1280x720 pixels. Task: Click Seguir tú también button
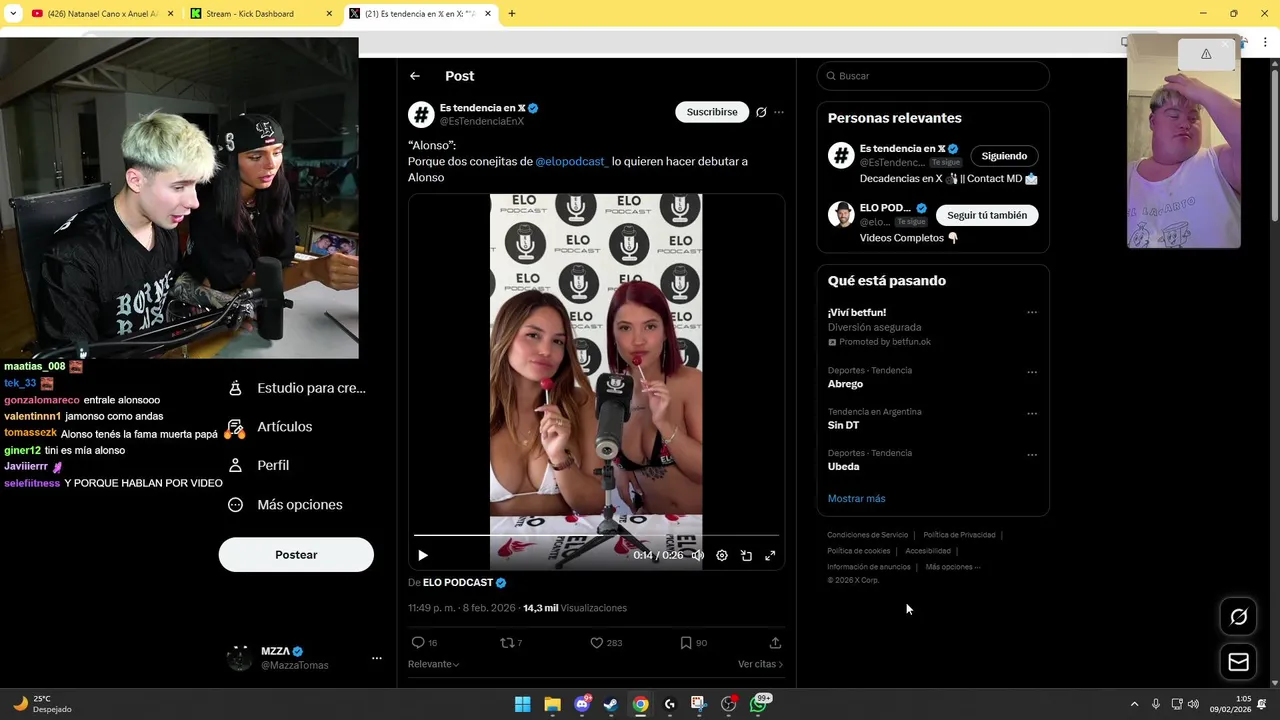tap(987, 215)
